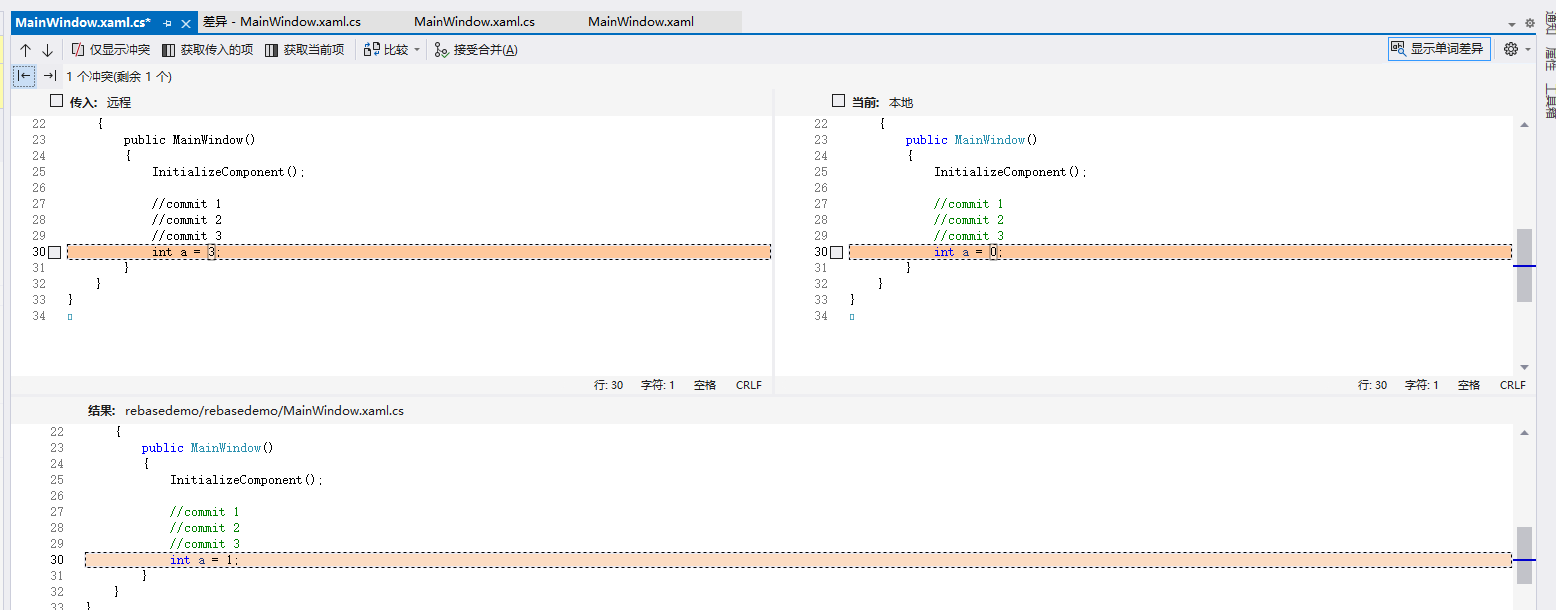Tick line 30 checkbox in current pane
Viewport: 1556px width, 610px height.
coord(837,252)
